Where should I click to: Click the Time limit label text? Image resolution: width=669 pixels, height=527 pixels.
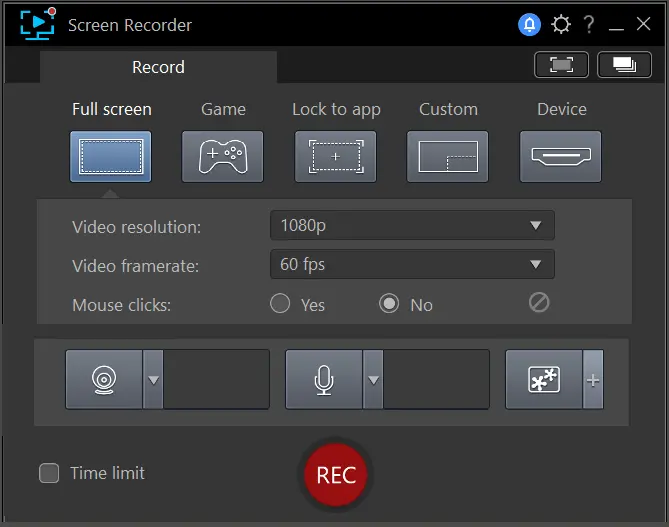point(108,473)
